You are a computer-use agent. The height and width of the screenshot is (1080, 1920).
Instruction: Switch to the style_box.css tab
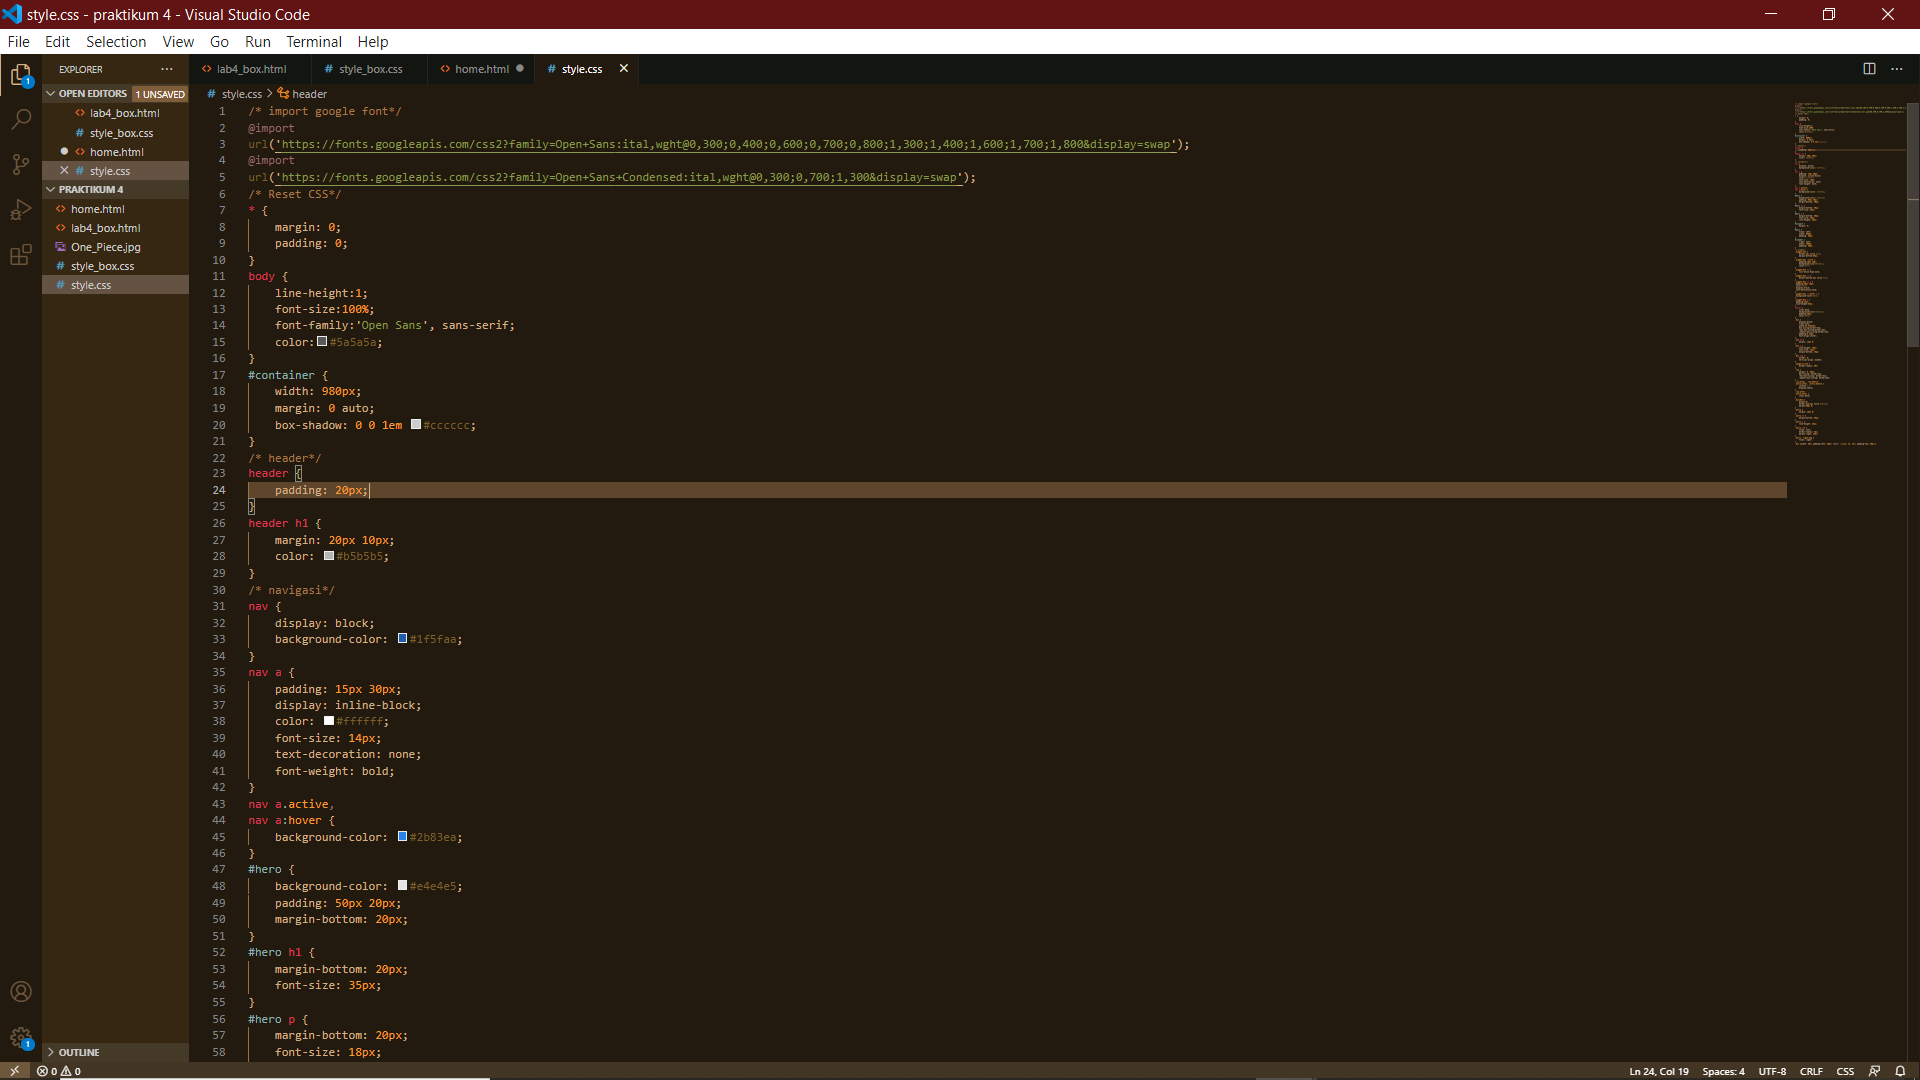coord(370,69)
